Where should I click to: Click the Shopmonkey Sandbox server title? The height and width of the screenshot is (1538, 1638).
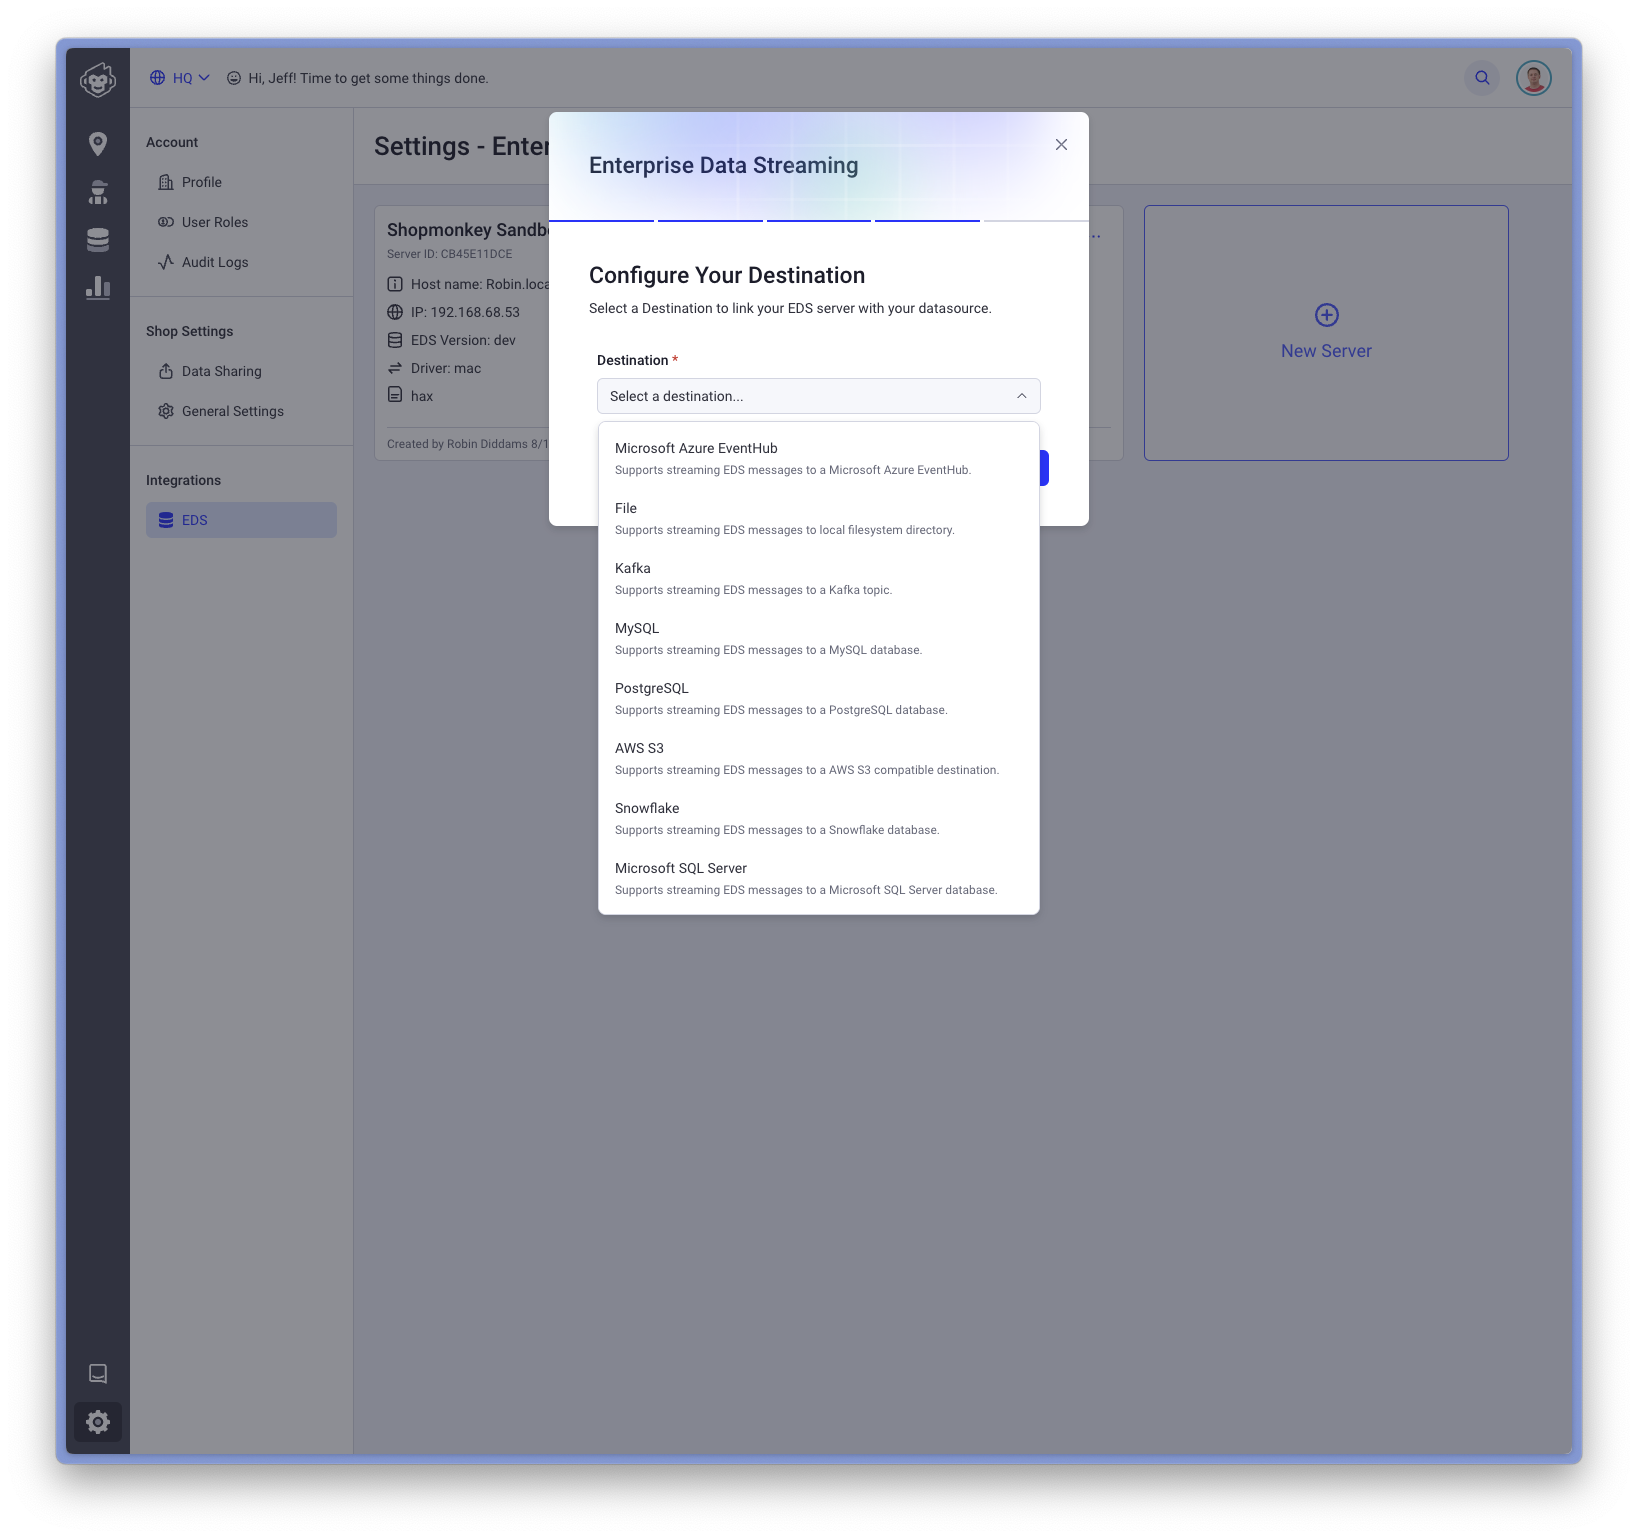tap(468, 230)
